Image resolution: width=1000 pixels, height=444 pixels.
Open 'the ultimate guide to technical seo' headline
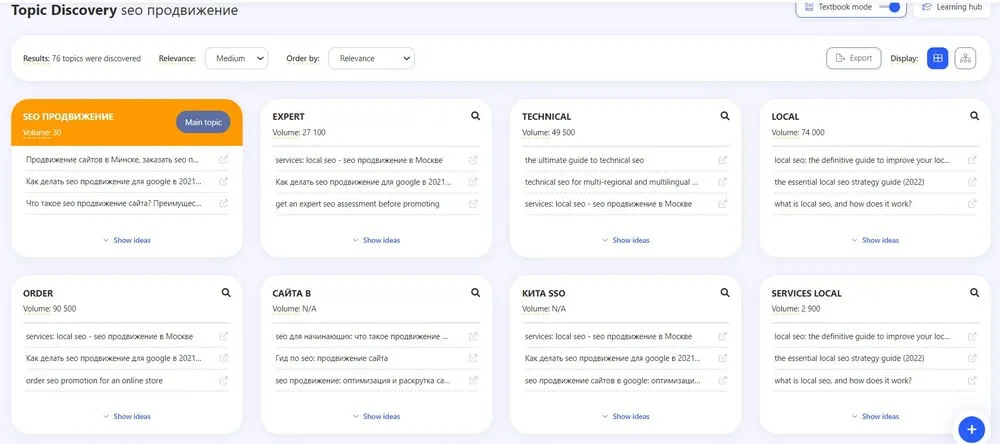pyautogui.click(x=585, y=160)
